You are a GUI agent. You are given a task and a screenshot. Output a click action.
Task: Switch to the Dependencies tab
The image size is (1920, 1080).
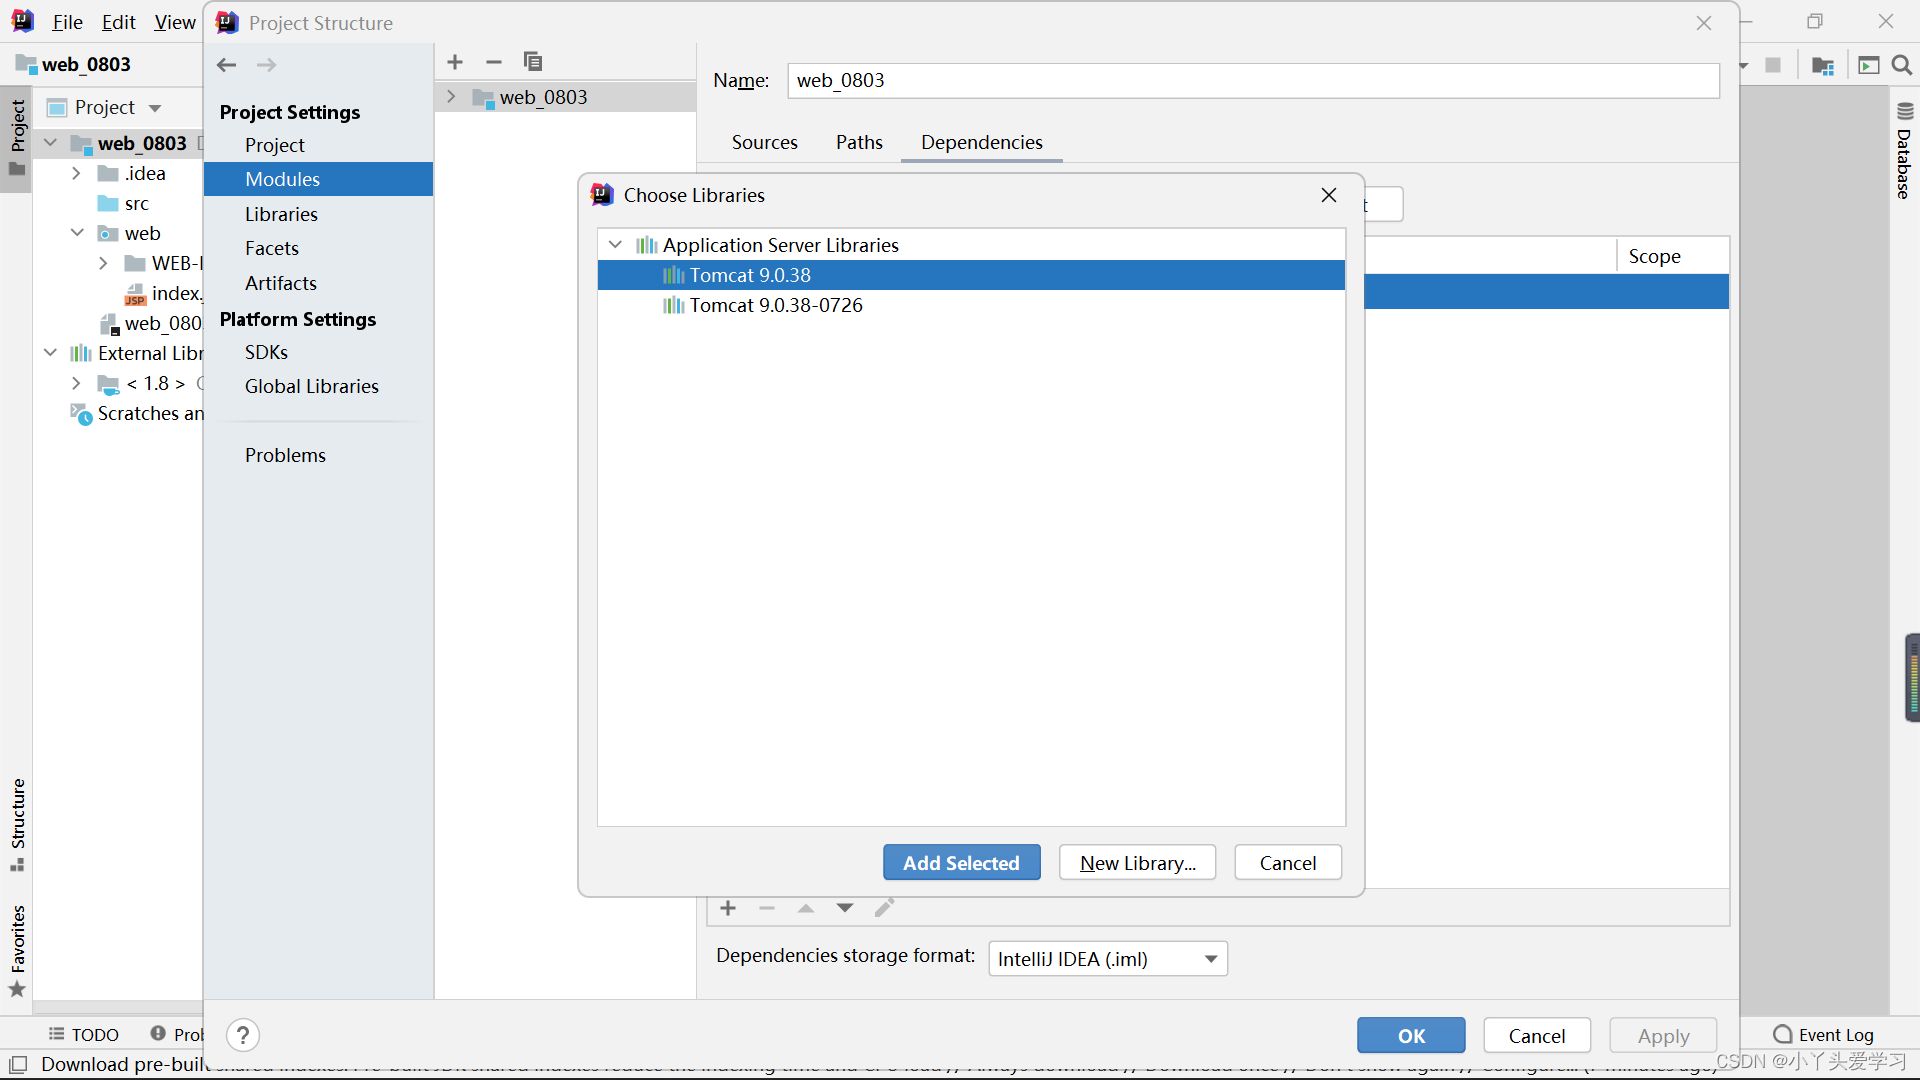[982, 142]
